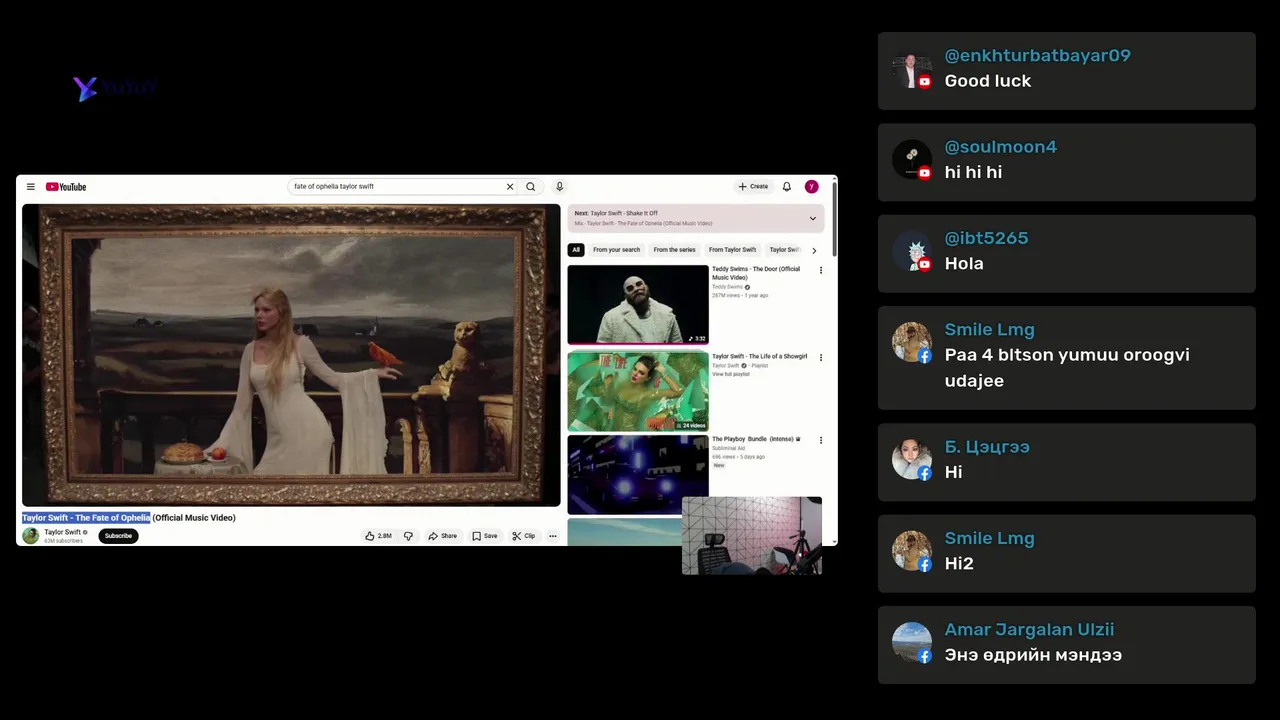Click Amar Jargalan Ulzii commenter avatar

pyautogui.click(x=912, y=643)
